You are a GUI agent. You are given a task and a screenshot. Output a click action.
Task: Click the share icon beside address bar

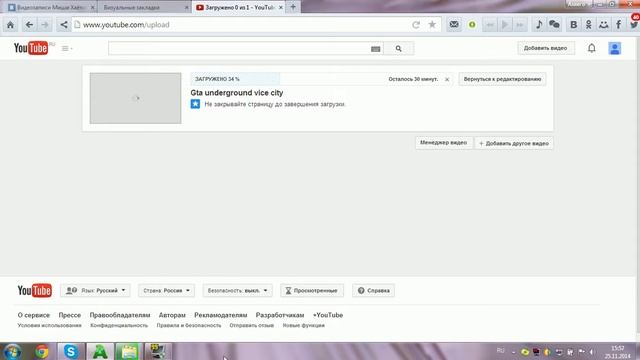click(x=64, y=25)
